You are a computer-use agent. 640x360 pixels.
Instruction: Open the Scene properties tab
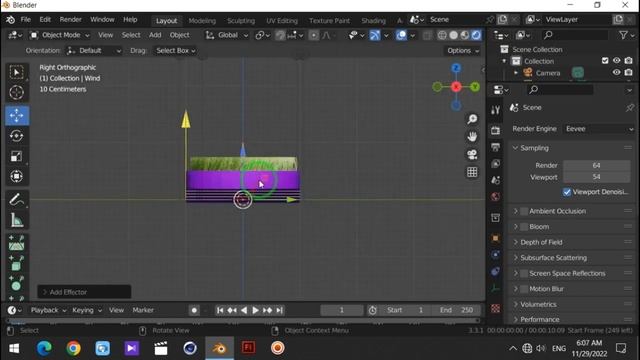[x=496, y=180]
